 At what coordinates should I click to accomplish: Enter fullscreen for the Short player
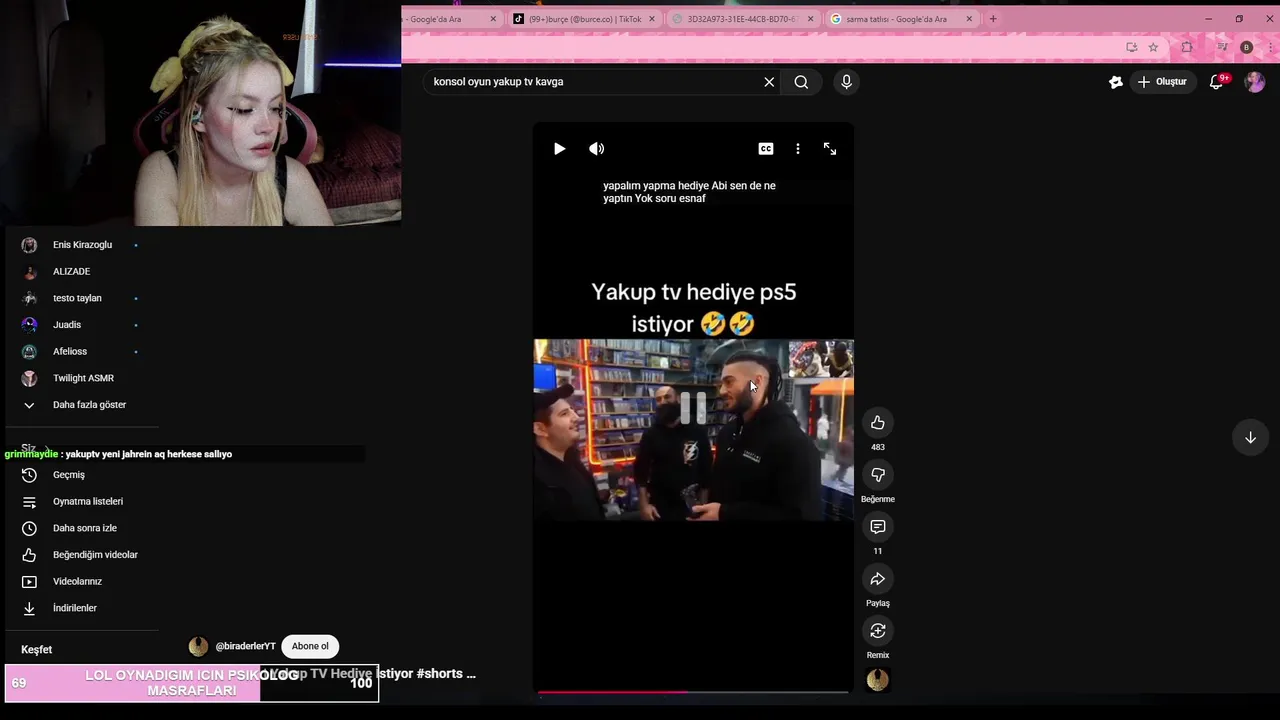point(830,149)
